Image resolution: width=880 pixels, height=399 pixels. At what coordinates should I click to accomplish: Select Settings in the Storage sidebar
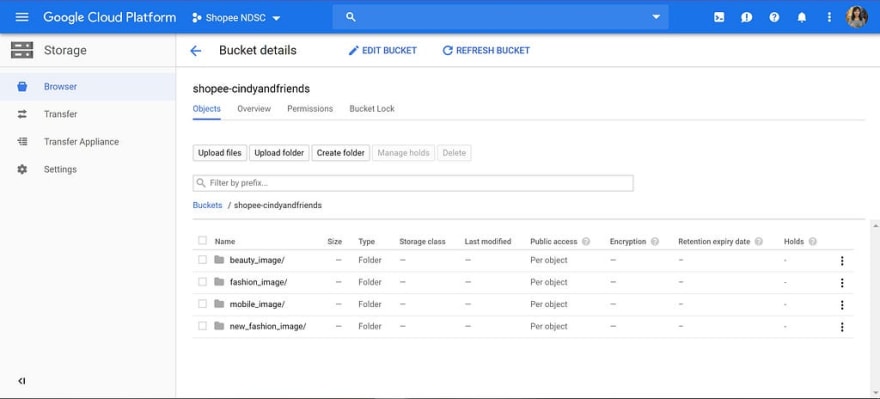click(x=88, y=169)
